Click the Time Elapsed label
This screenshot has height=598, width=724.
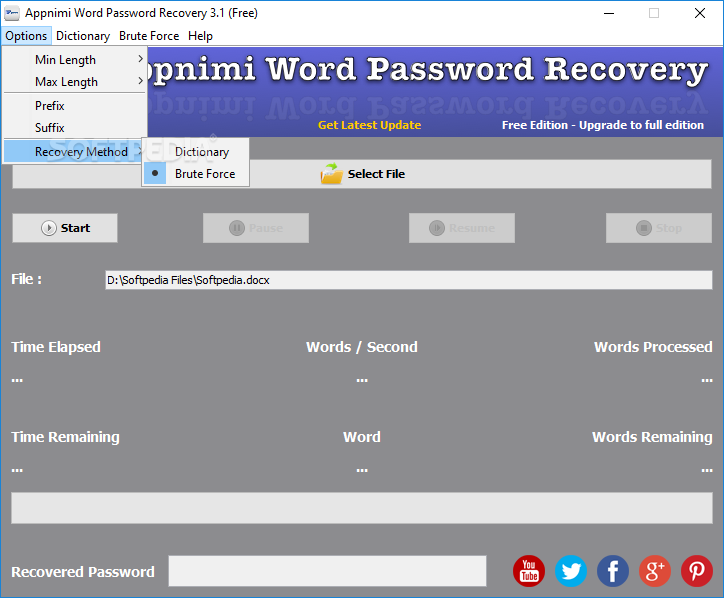click(56, 347)
